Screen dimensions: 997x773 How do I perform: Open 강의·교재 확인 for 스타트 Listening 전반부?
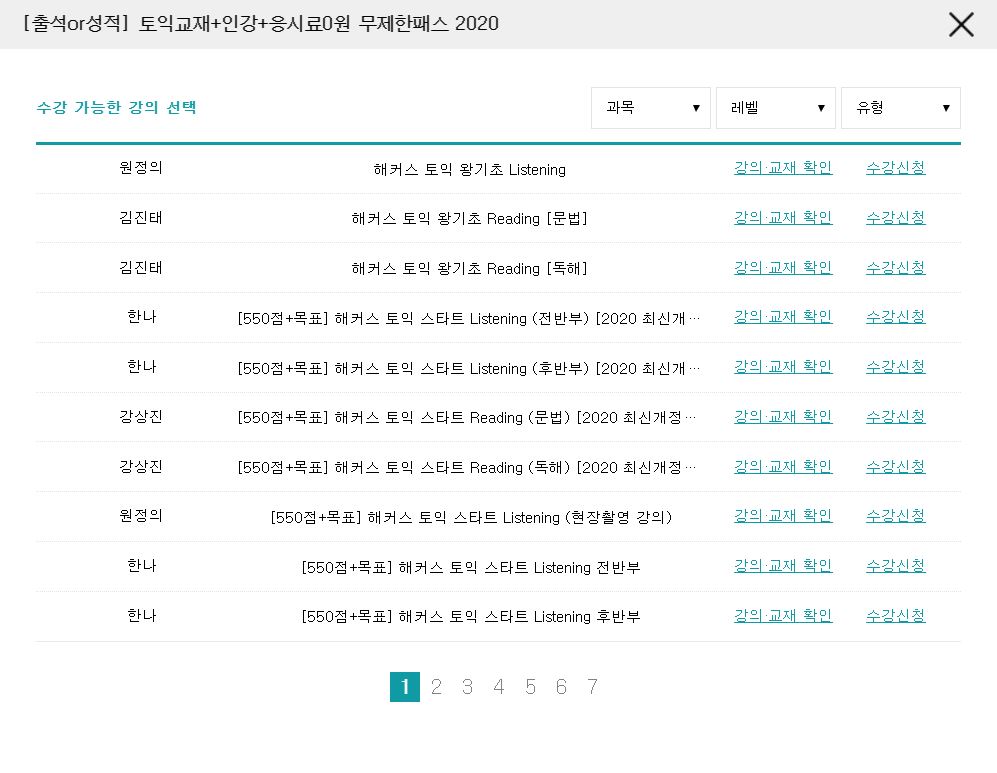tap(783, 566)
